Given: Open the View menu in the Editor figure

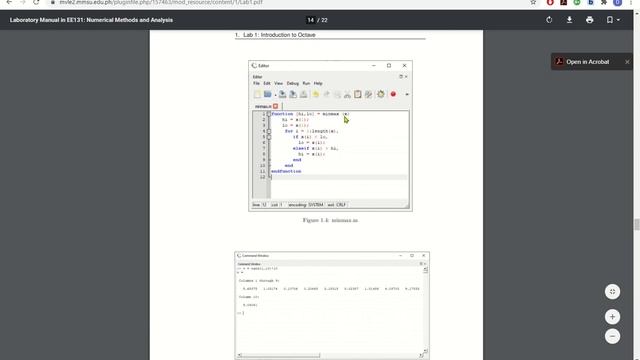Looking at the screenshot, I should tap(278, 83).
